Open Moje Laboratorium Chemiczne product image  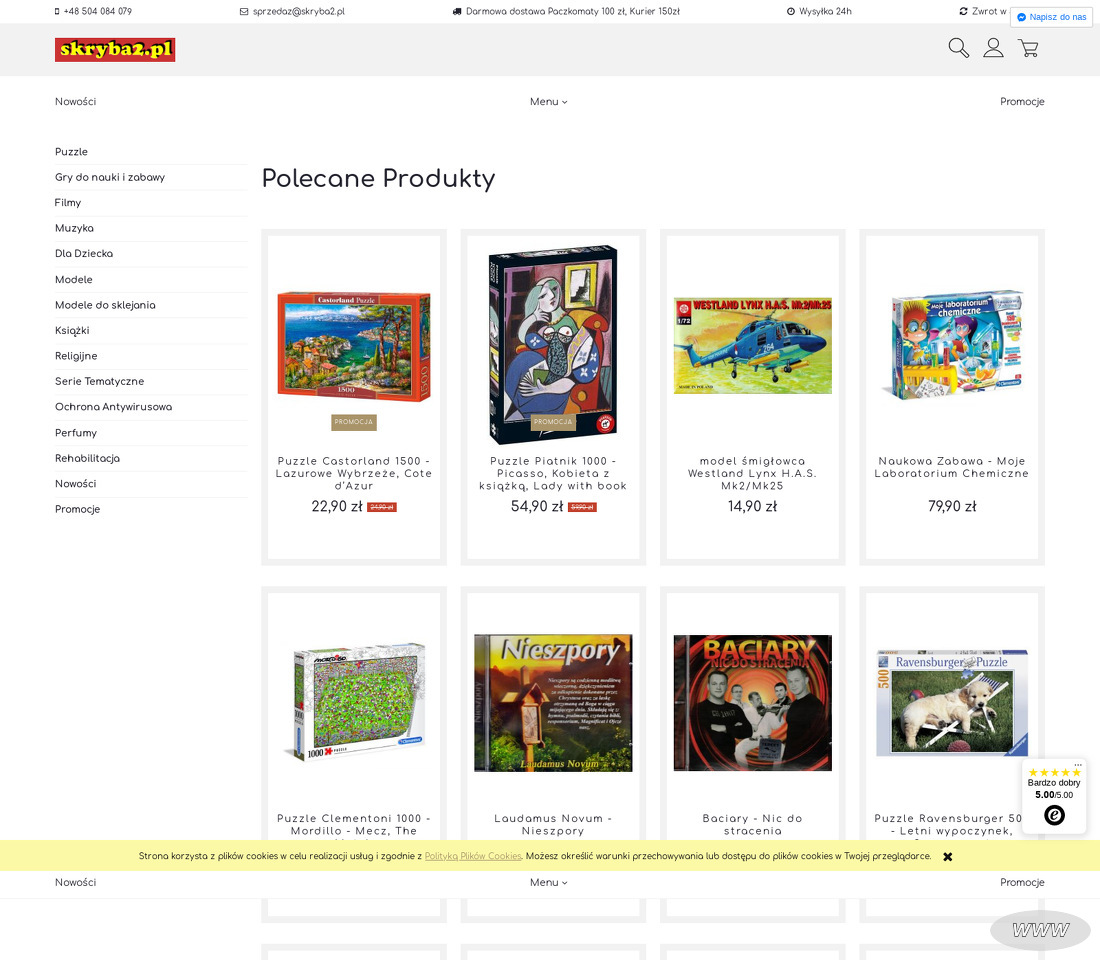(952, 345)
